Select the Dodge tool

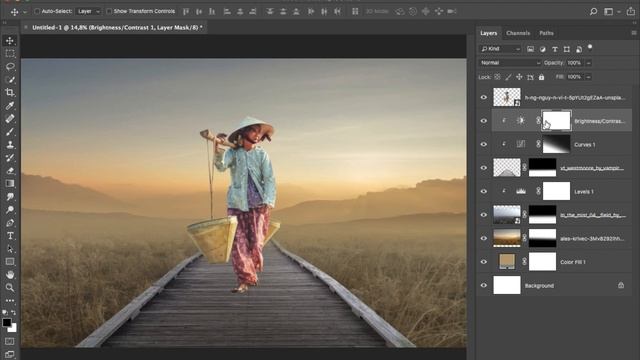[10, 210]
